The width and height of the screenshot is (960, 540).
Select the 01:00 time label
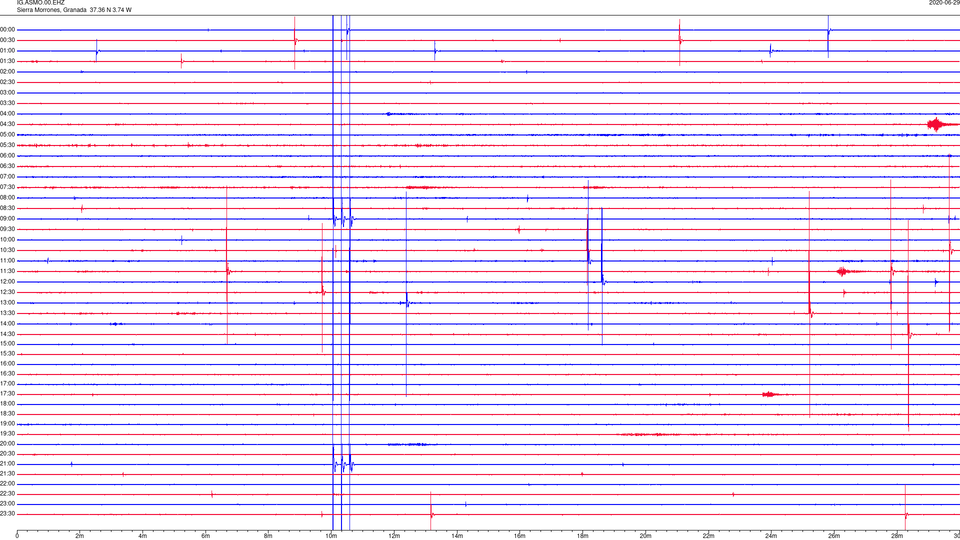click(8, 50)
